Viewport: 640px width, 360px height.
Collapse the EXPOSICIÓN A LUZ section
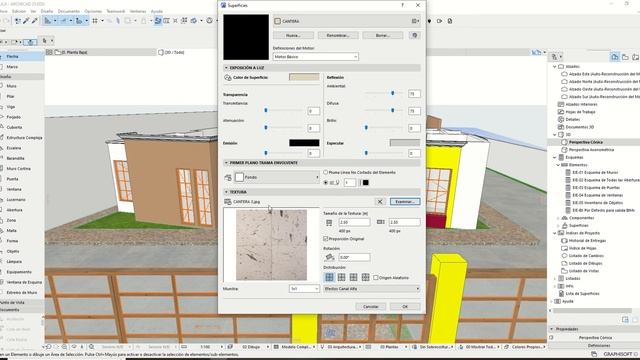coord(227,68)
